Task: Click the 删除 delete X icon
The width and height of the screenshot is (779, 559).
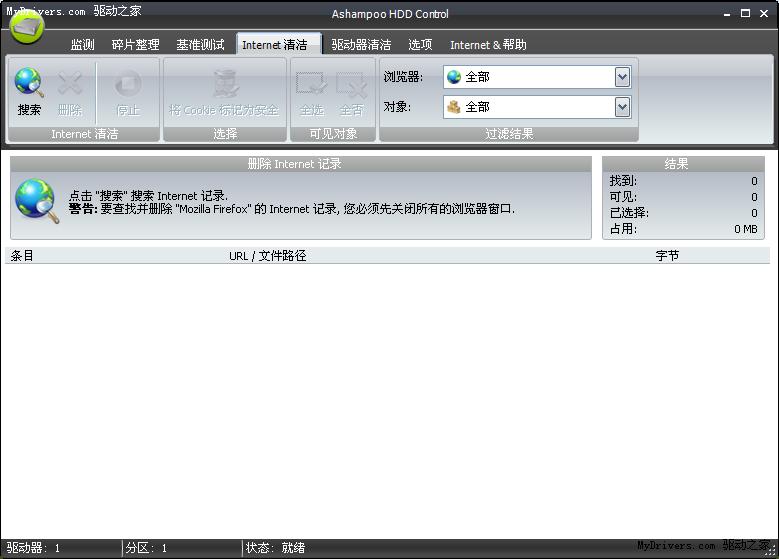Action: (70, 83)
